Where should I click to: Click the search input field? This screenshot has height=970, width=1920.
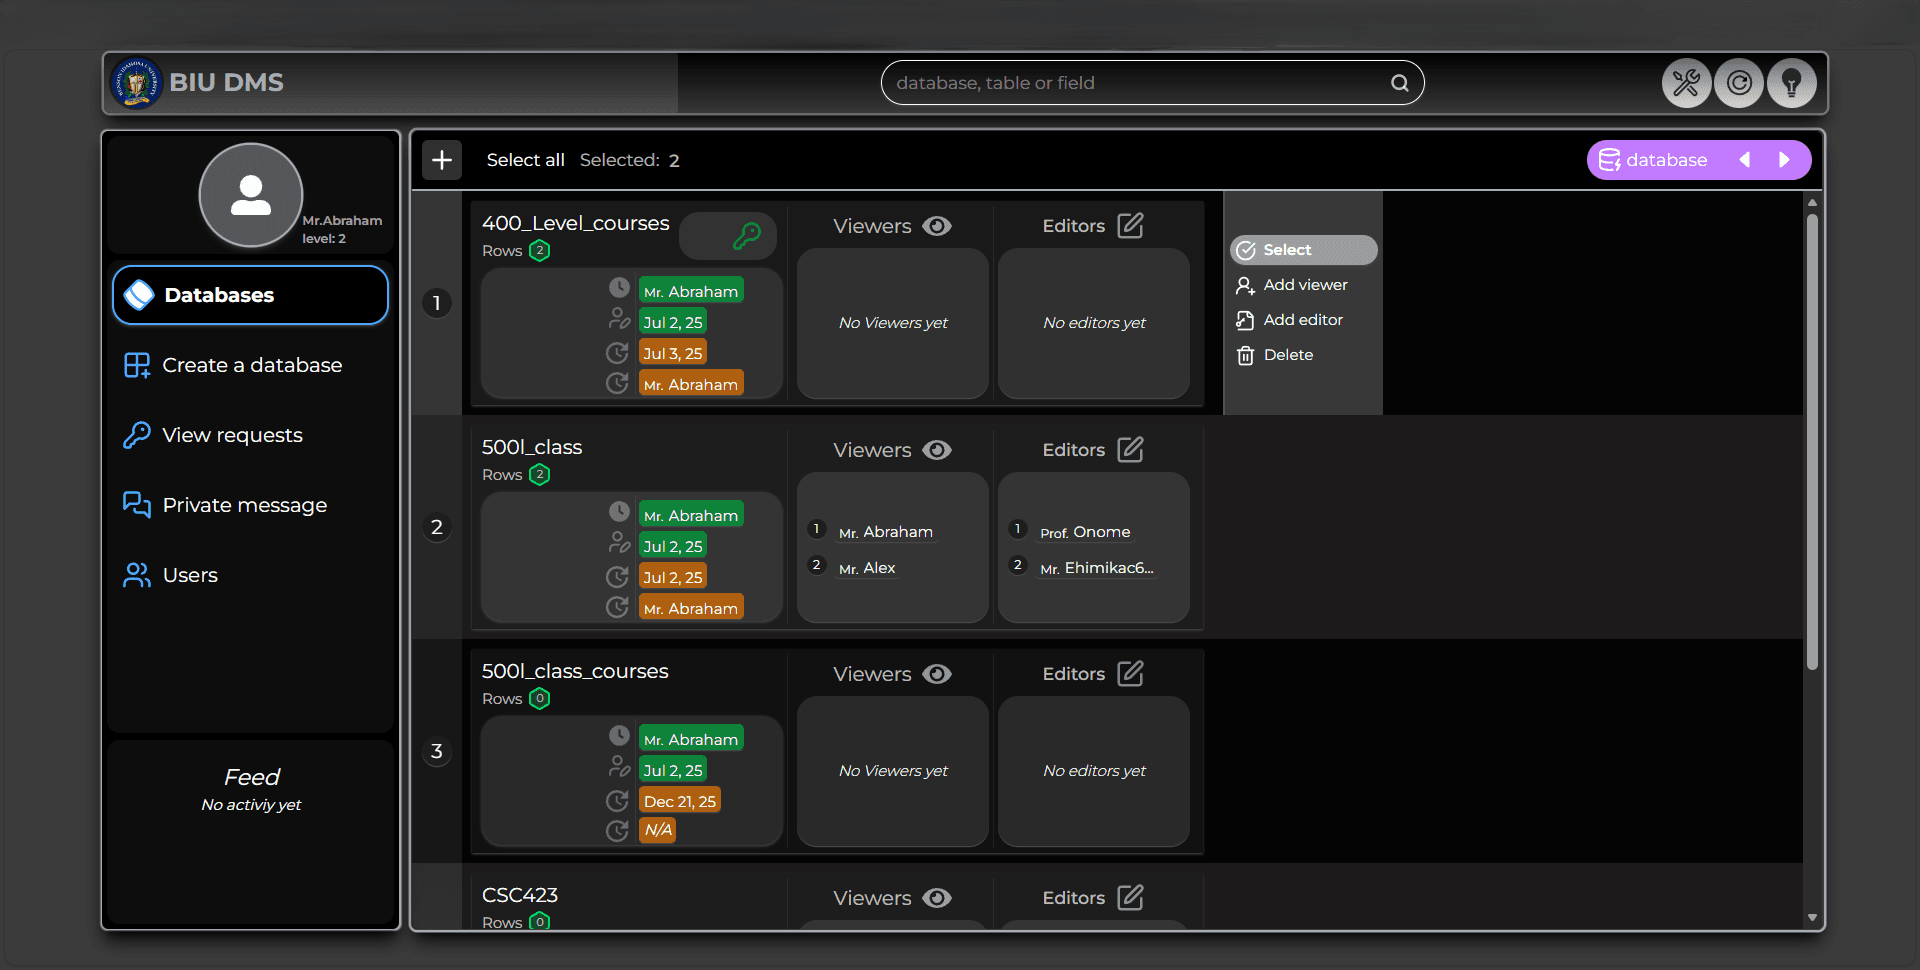(x=1100, y=82)
